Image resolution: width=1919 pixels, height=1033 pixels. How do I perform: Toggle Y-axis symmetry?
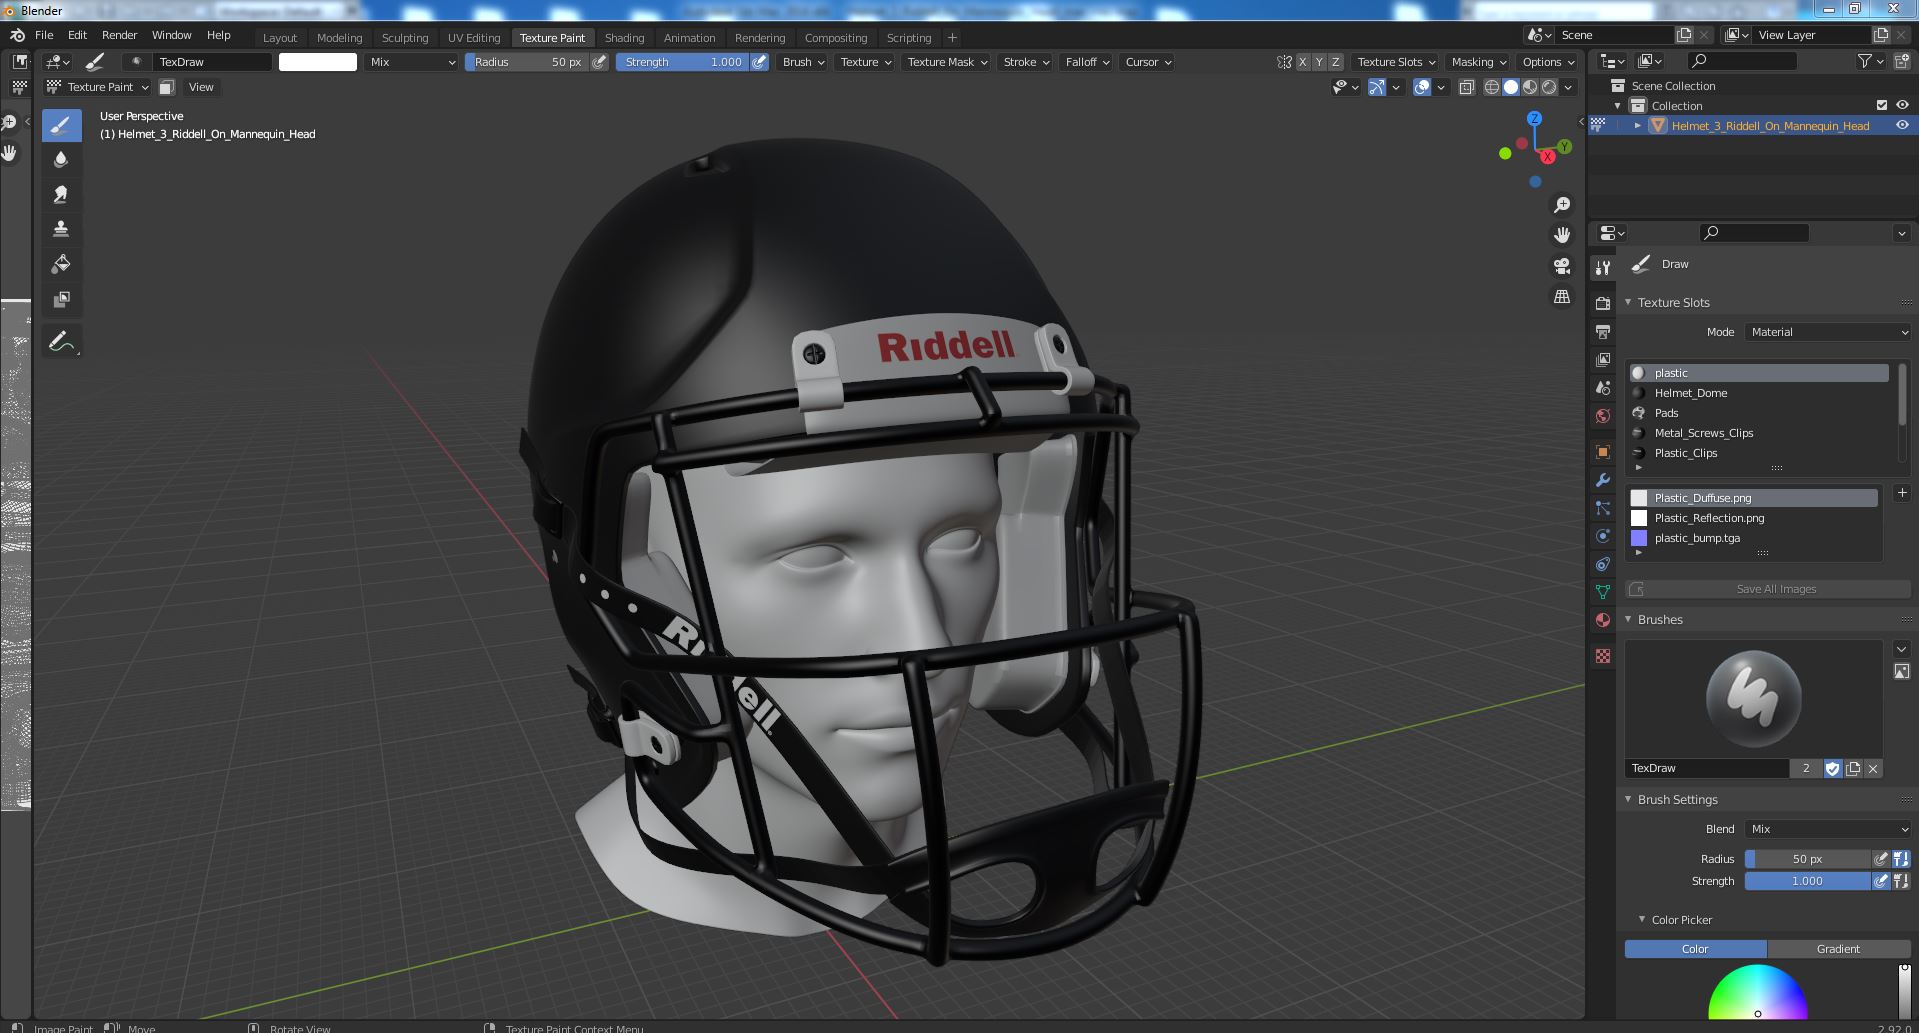click(x=1318, y=62)
